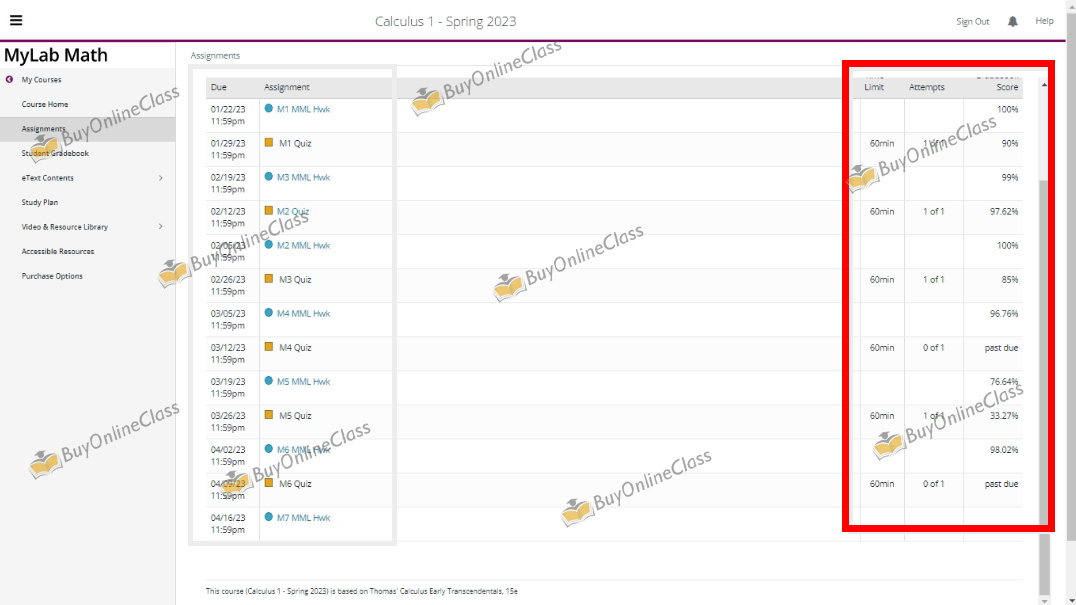Open the Study Plan page
The height and width of the screenshot is (605, 1076).
tap(40, 202)
